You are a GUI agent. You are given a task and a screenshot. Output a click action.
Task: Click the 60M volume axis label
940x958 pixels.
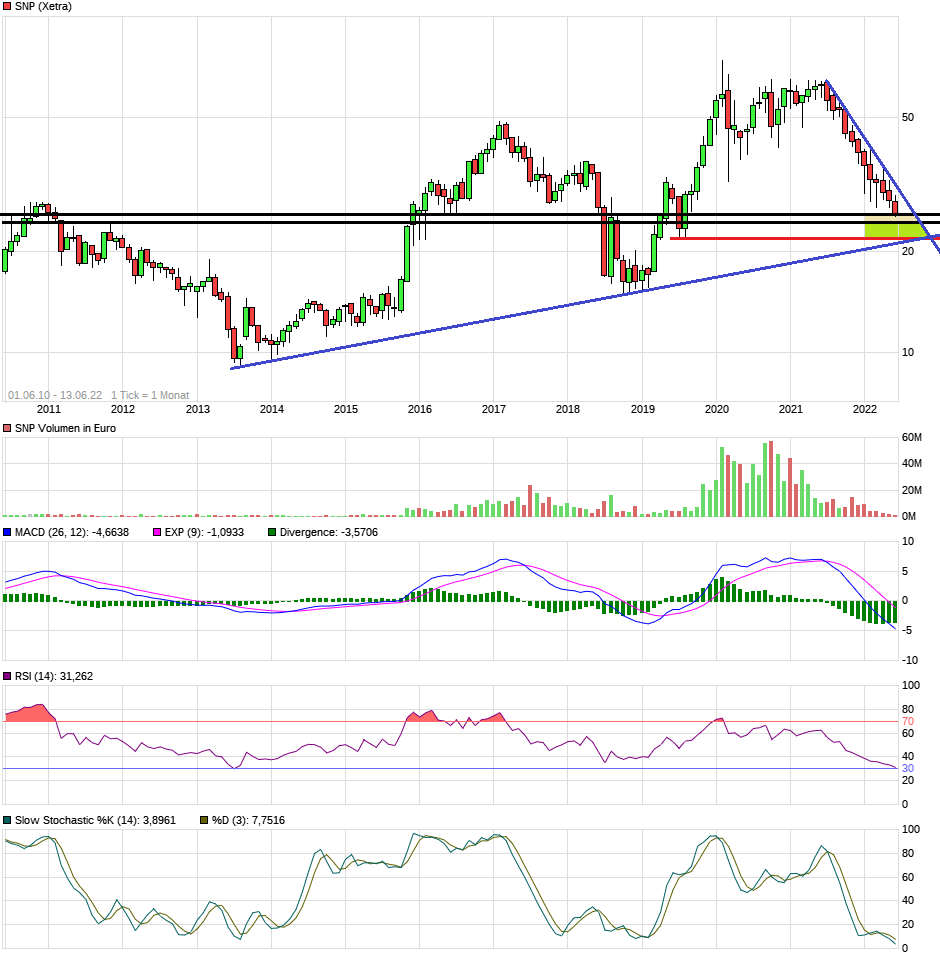pyautogui.click(x=912, y=438)
